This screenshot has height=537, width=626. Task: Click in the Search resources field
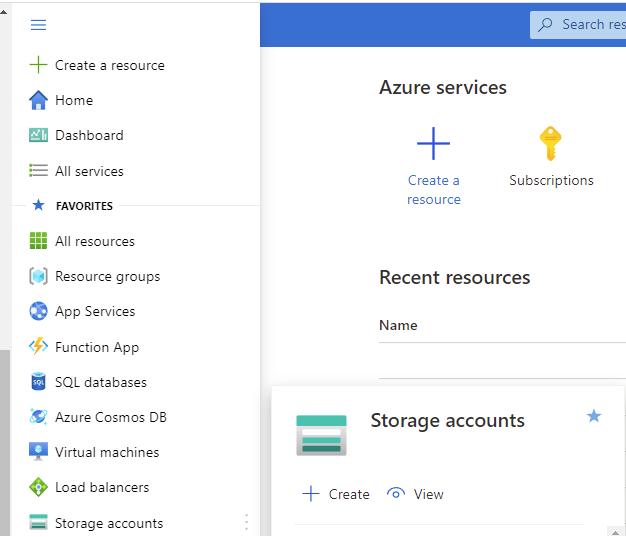578,25
